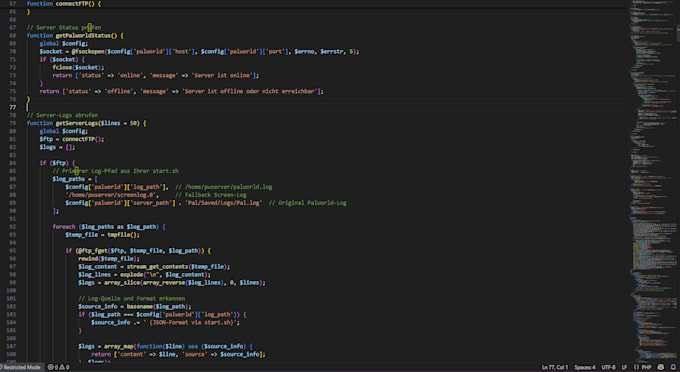Click the '$log_lines = explode' line
This screenshot has height=372, width=680.
tap(144, 274)
